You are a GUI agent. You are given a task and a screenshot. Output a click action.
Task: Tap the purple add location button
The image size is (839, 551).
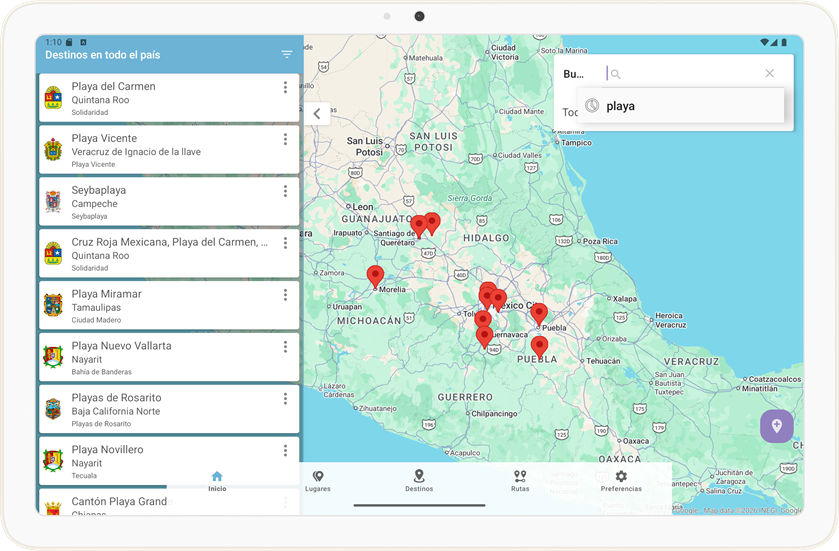pos(777,426)
